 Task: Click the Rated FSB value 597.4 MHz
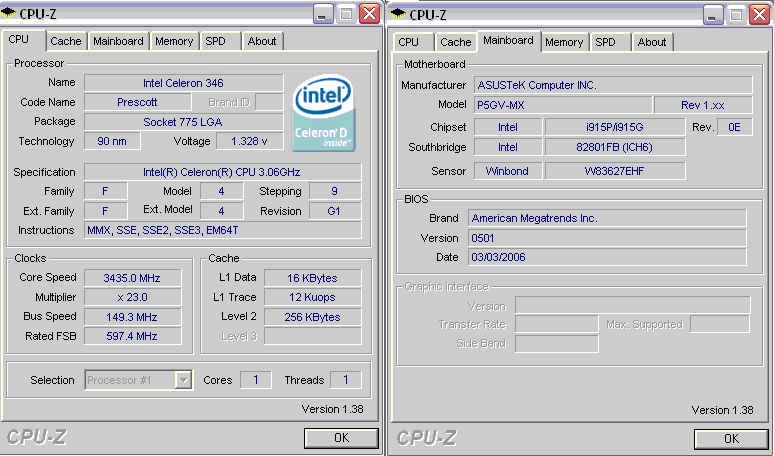point(133,336)
